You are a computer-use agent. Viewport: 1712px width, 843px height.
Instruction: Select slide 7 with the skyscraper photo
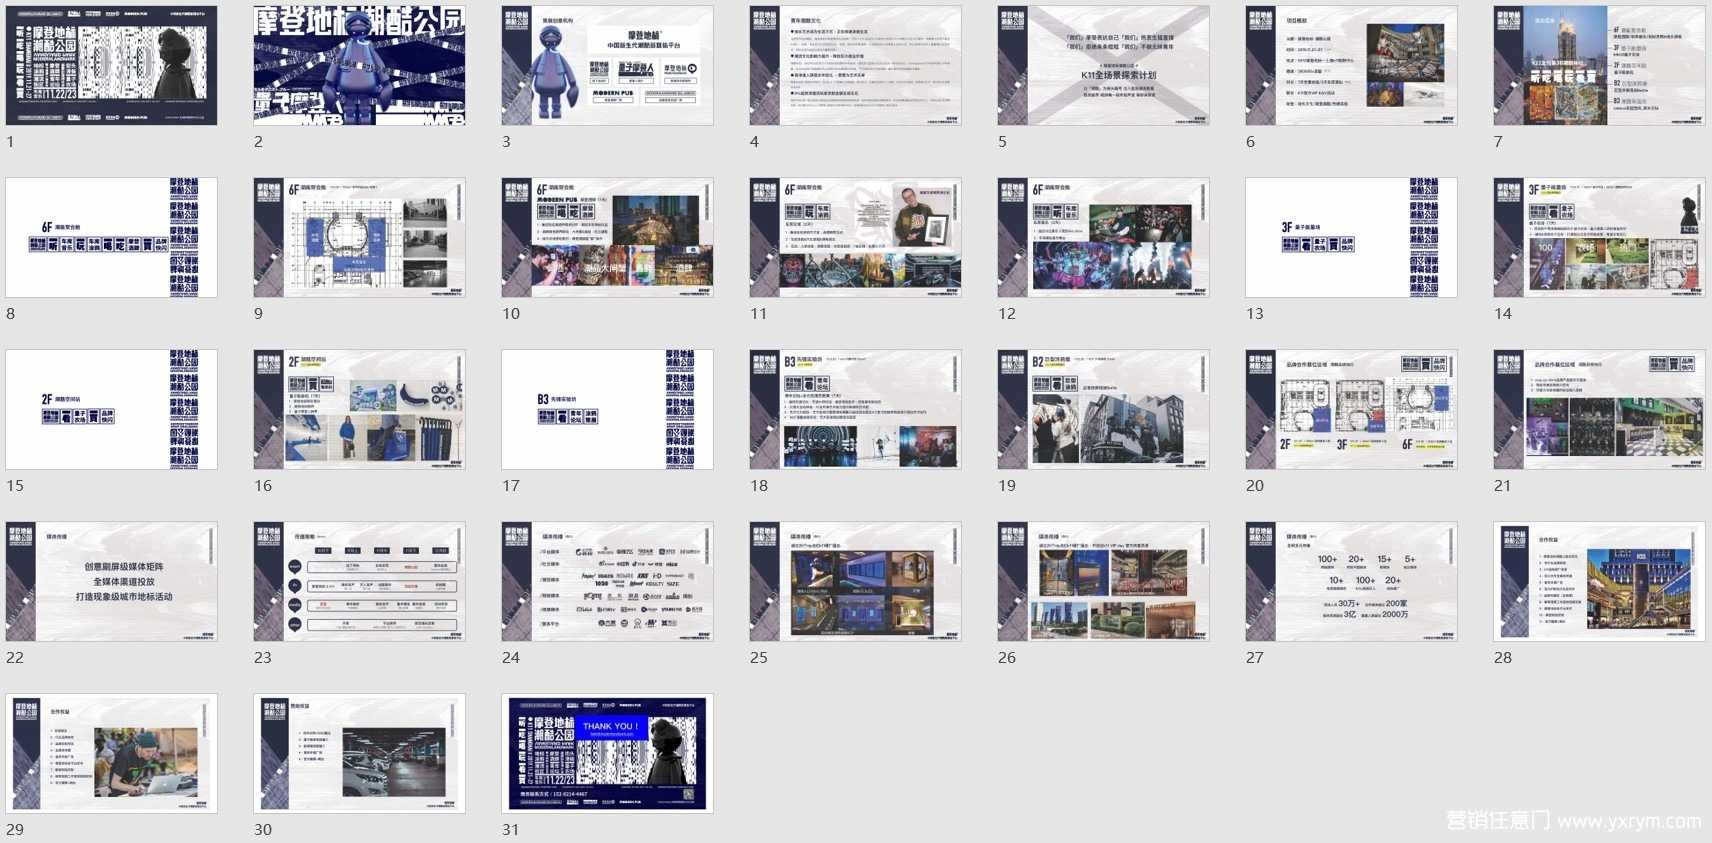1600,66
